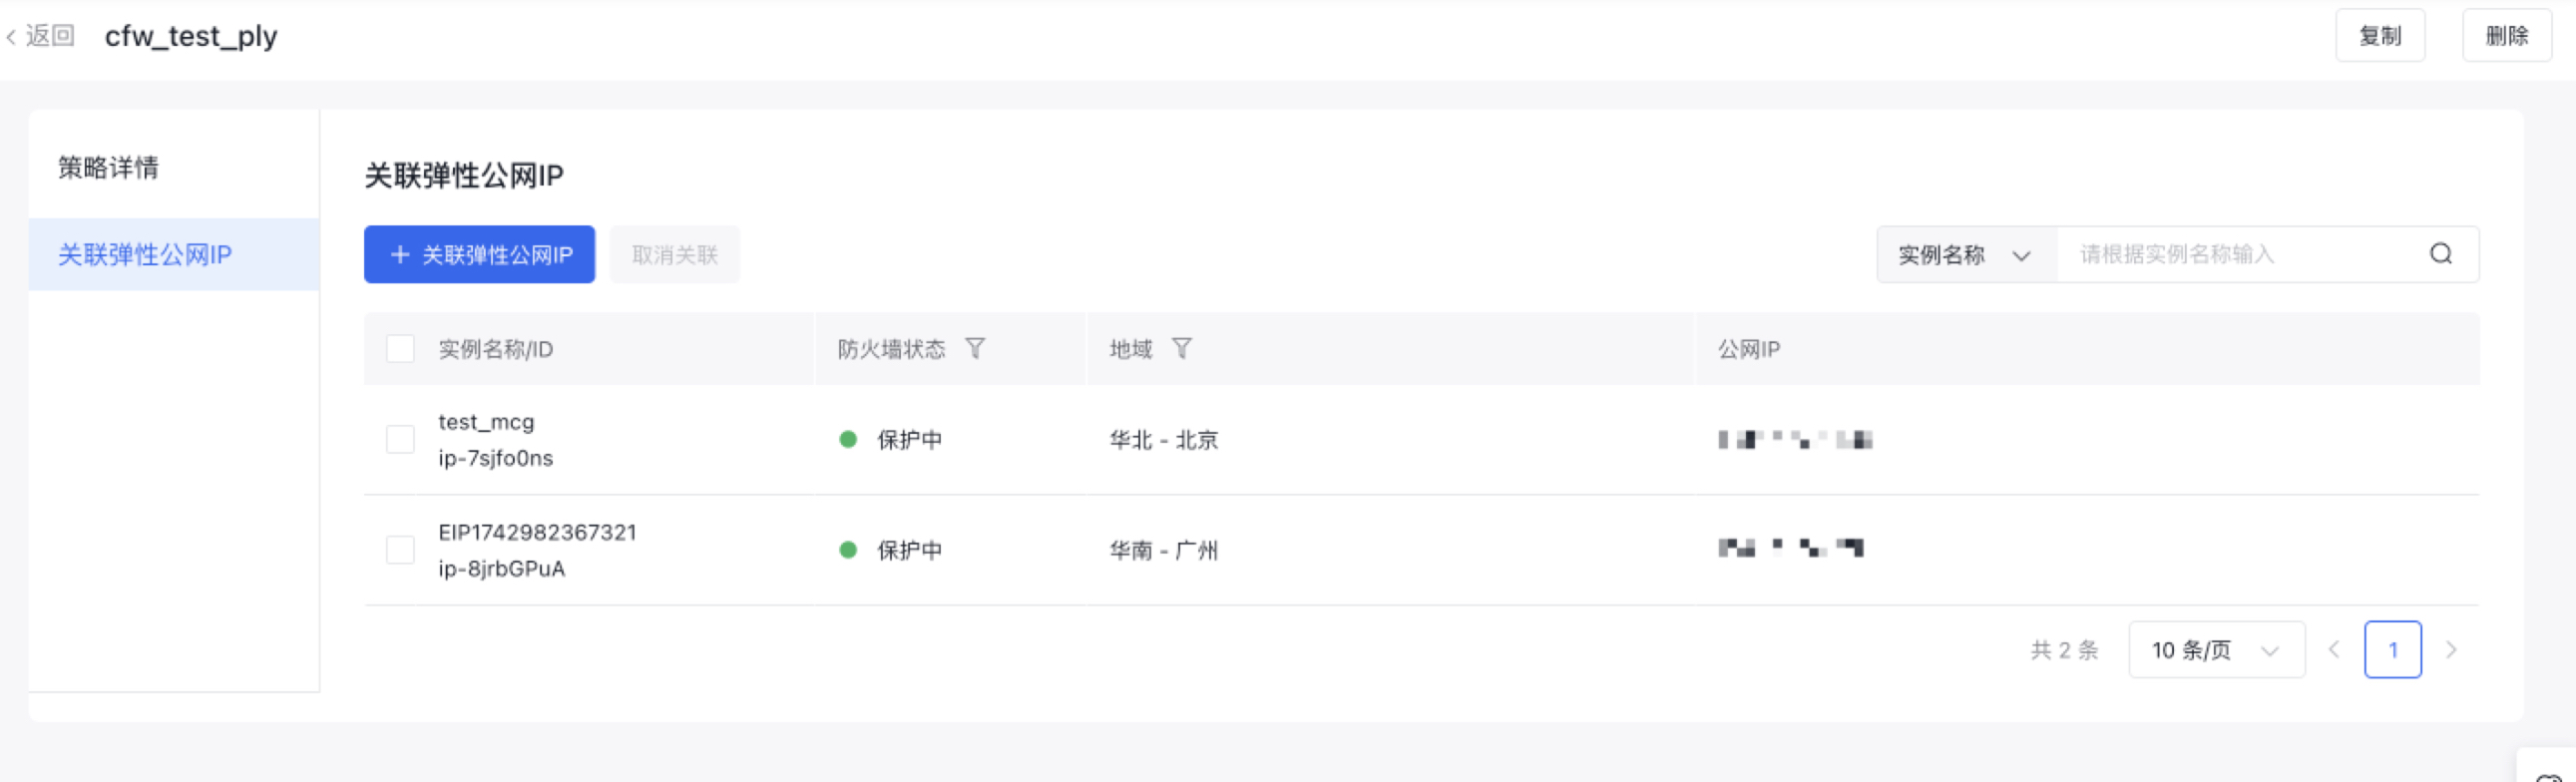Click the region column filter icon
This screenshot has width=2576, height=782.
point(1181,348)
